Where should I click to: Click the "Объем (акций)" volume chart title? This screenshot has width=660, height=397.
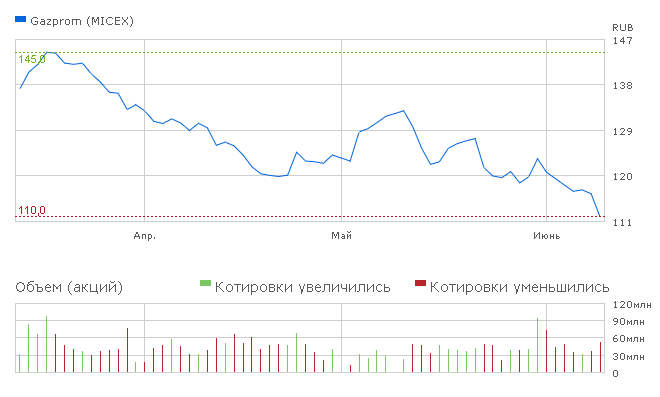tap(69, 288)
